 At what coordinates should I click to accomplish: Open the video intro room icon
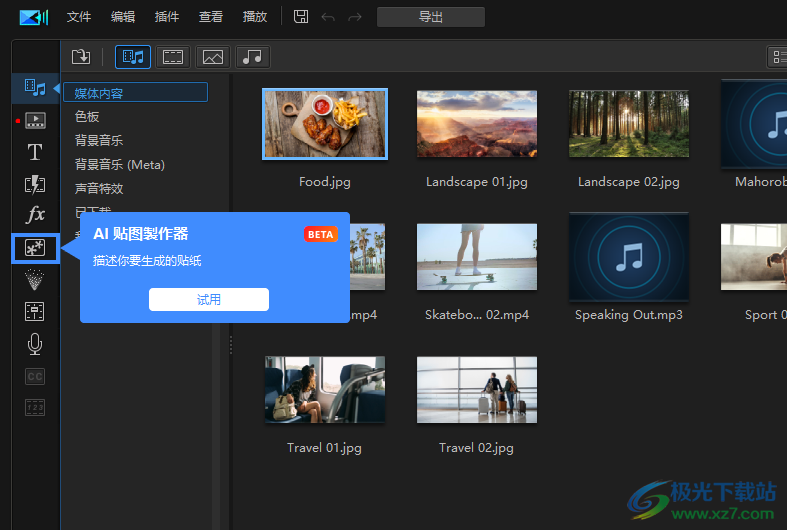[x=35, y=120]
